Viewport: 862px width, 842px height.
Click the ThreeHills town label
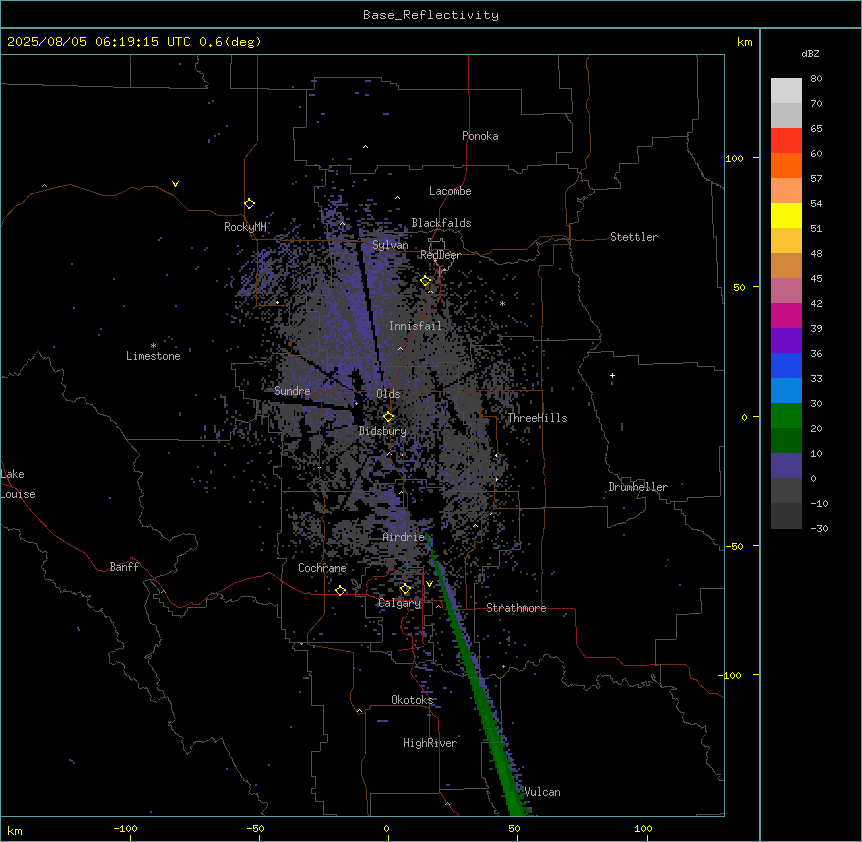pyautogui.click(x=537, y=418)
